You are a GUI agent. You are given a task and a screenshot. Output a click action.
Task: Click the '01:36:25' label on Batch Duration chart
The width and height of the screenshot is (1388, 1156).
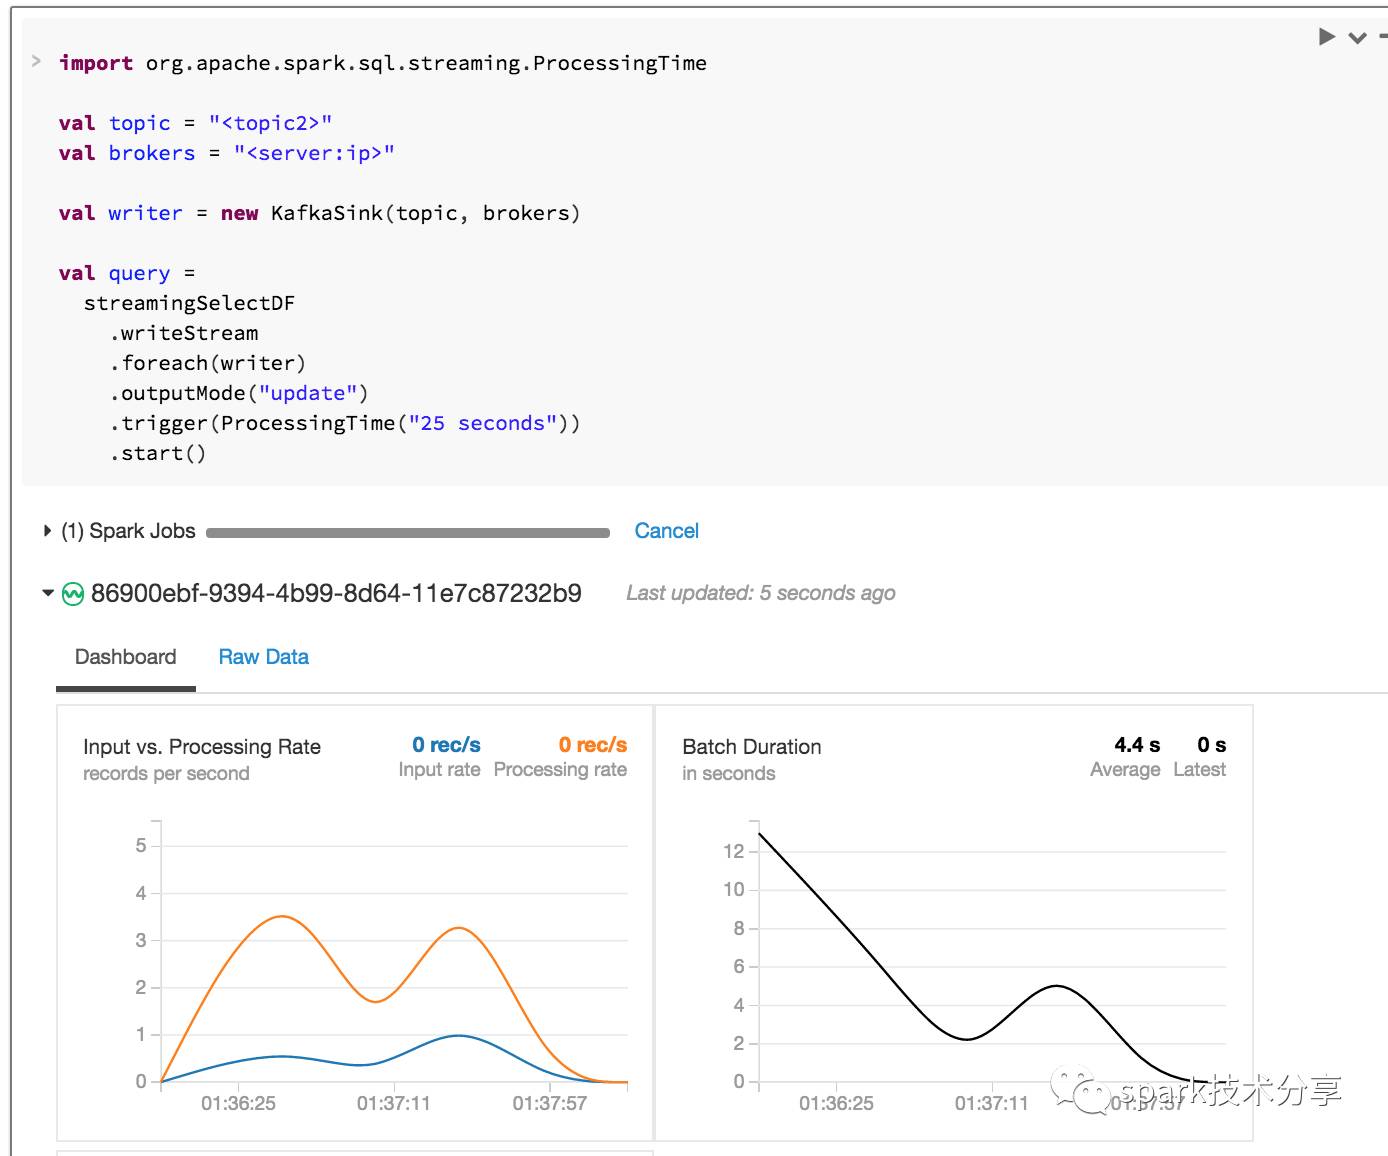836,1103
